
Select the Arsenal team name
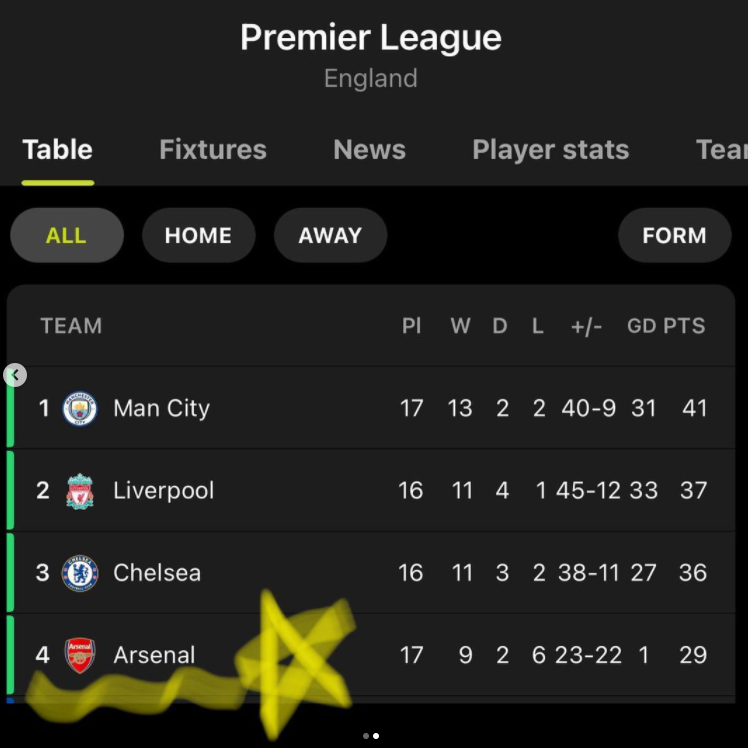point(154,655)
